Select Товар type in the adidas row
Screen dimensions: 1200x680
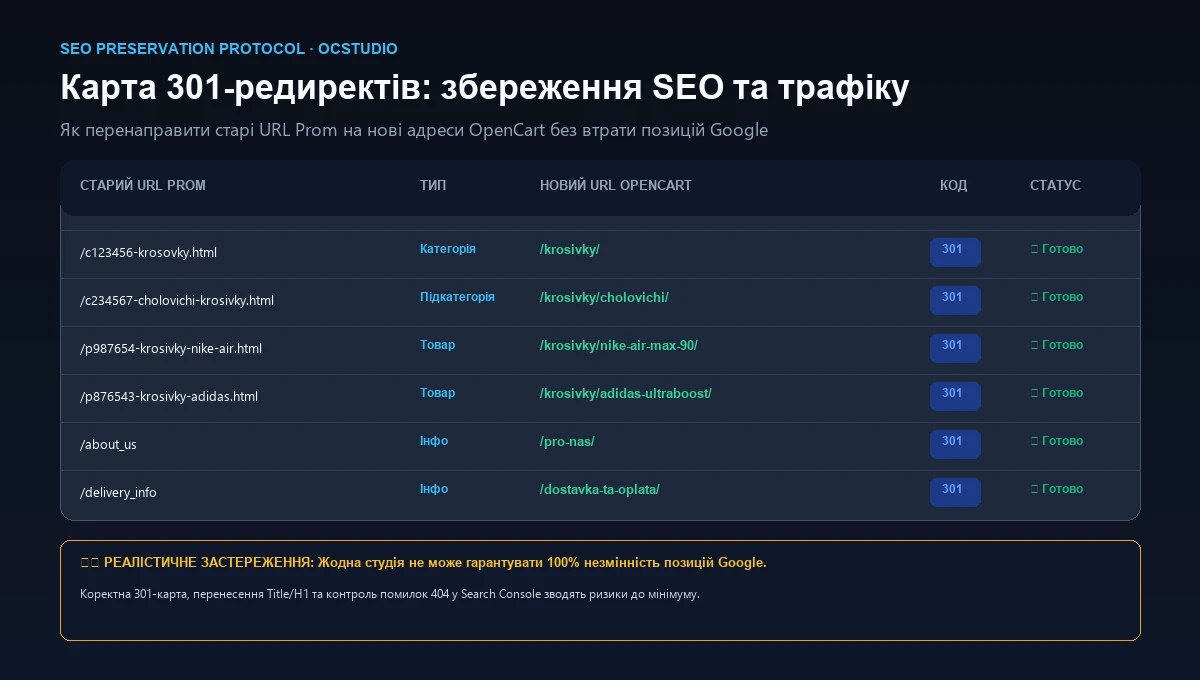(437, 393)
